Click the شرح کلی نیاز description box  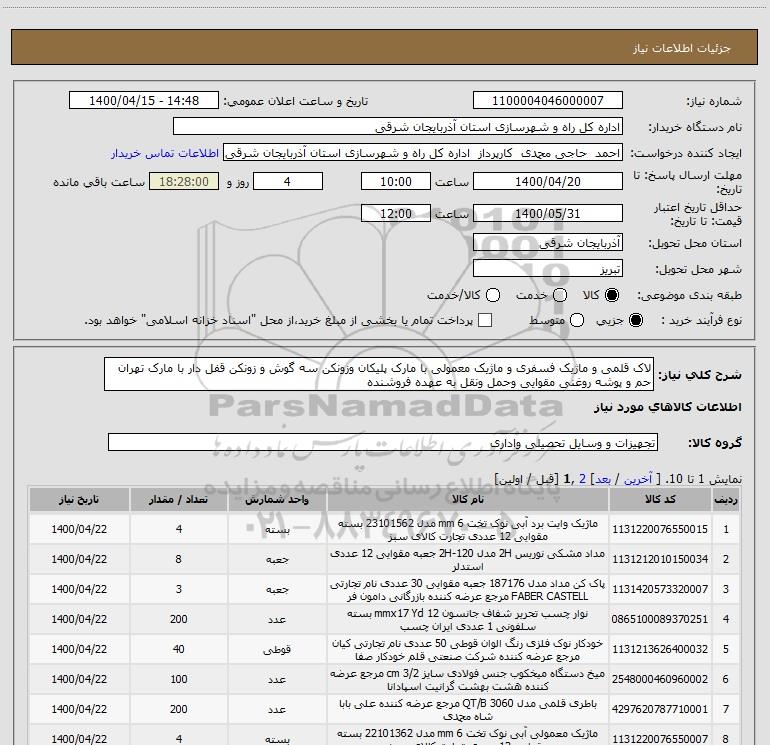click(x=379, y=375)
